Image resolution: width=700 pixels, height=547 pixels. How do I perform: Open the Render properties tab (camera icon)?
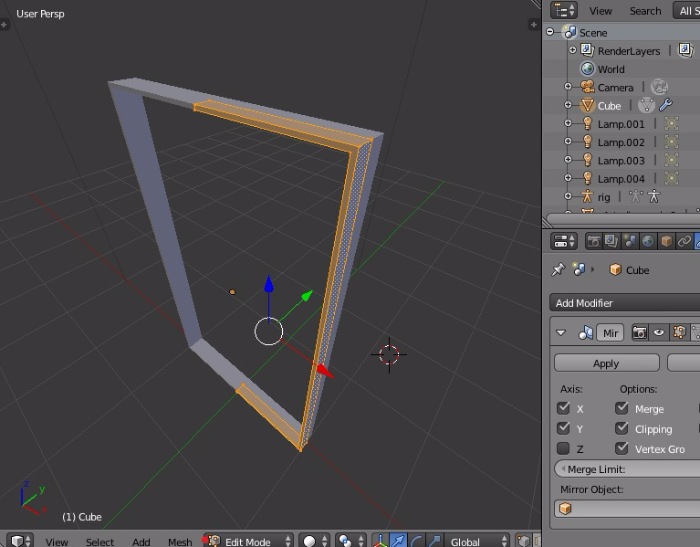[593, 242]
